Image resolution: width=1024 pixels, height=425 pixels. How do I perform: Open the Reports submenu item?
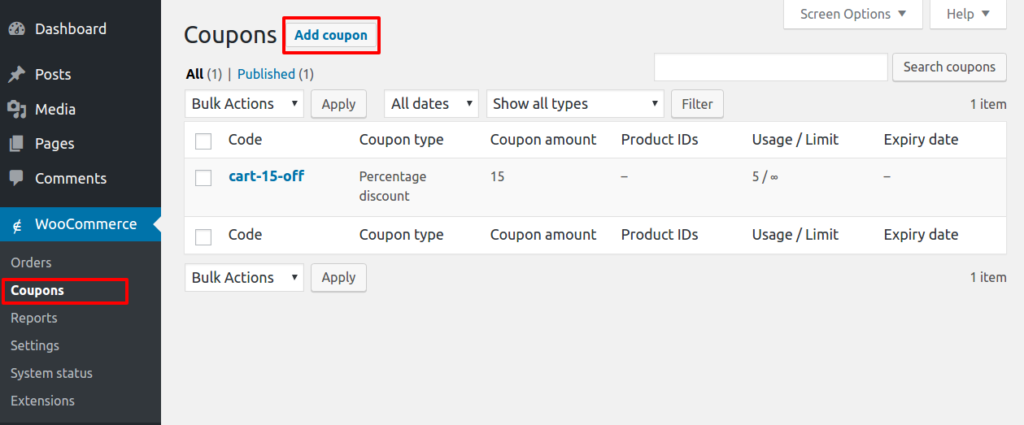34,318
